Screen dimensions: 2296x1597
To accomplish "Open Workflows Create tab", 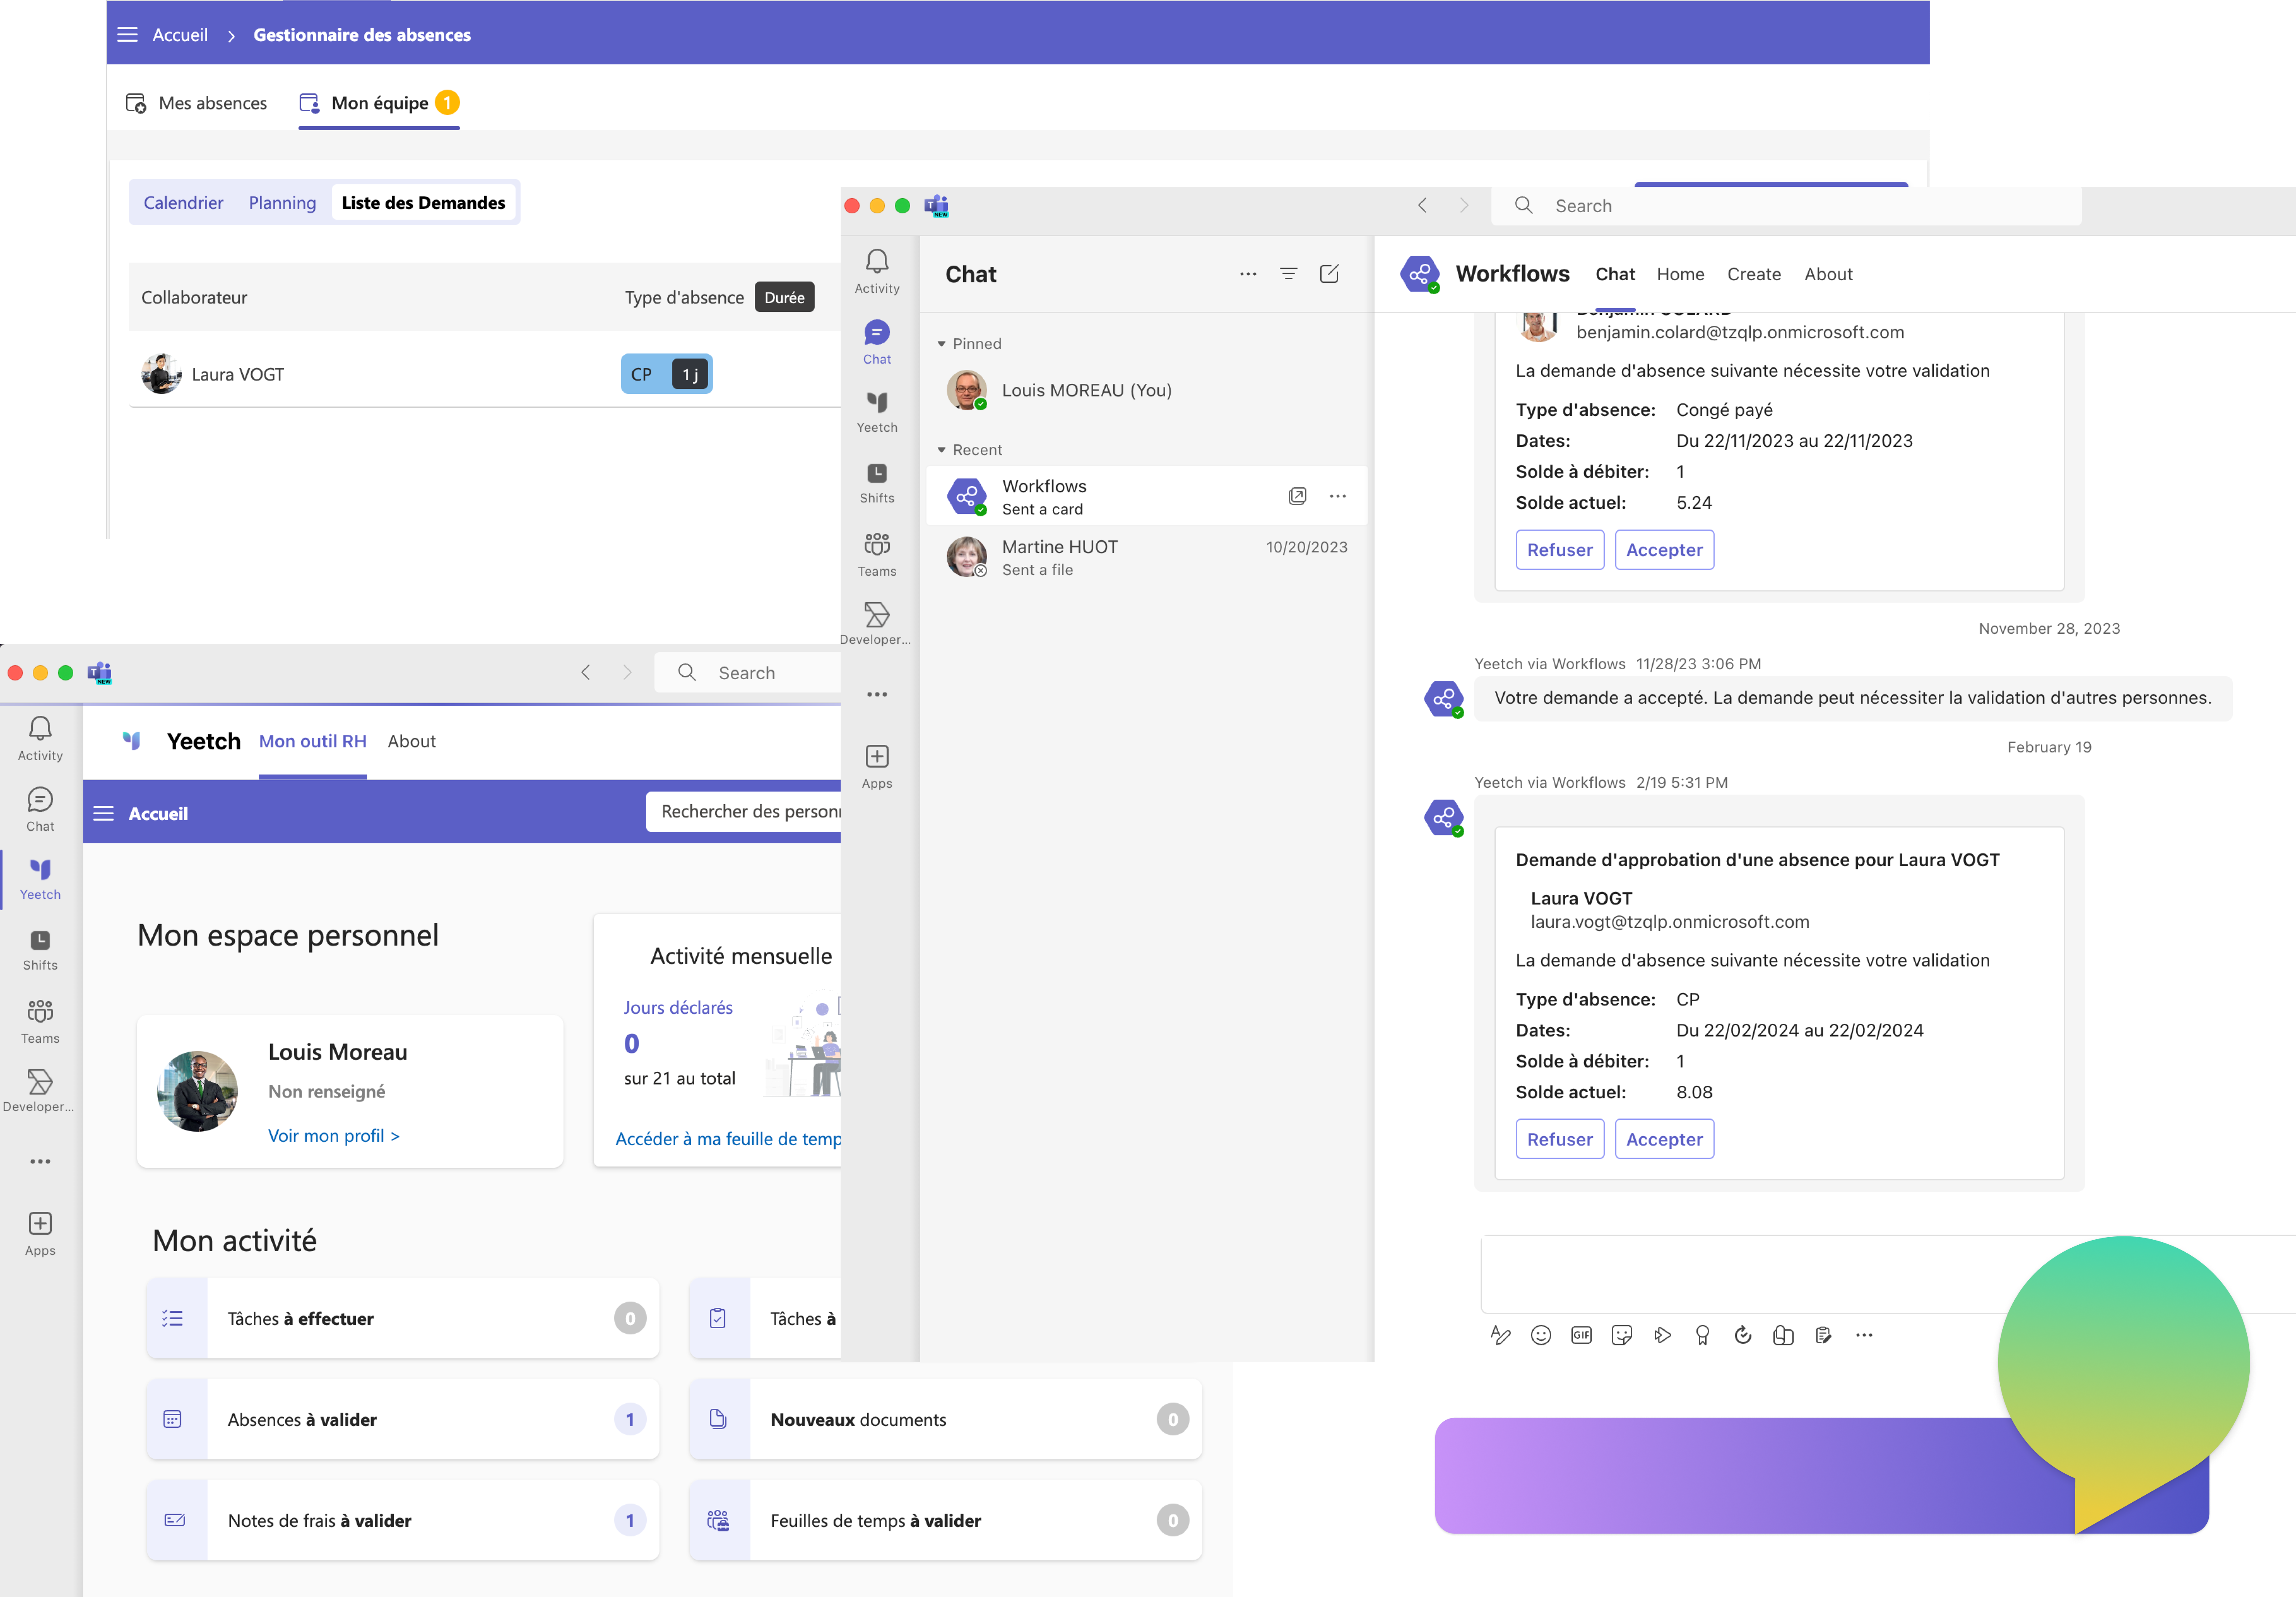I will [x=1754, y=274].
